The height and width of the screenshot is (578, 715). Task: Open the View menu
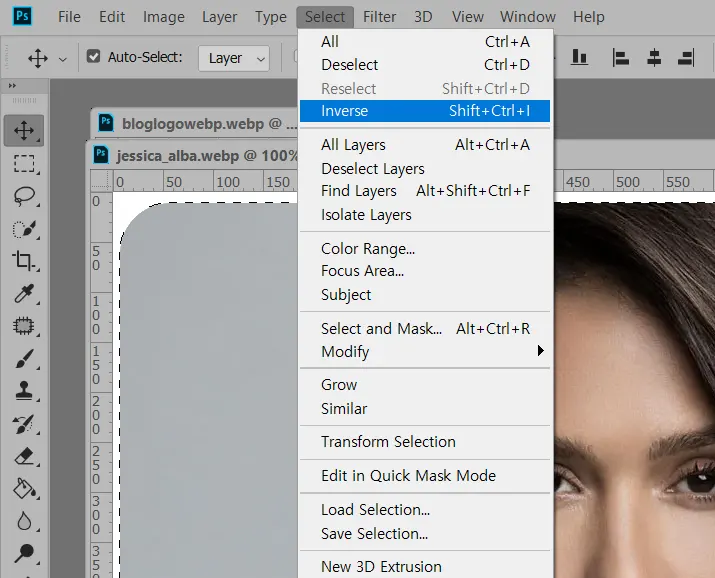(x=467, y=17)
